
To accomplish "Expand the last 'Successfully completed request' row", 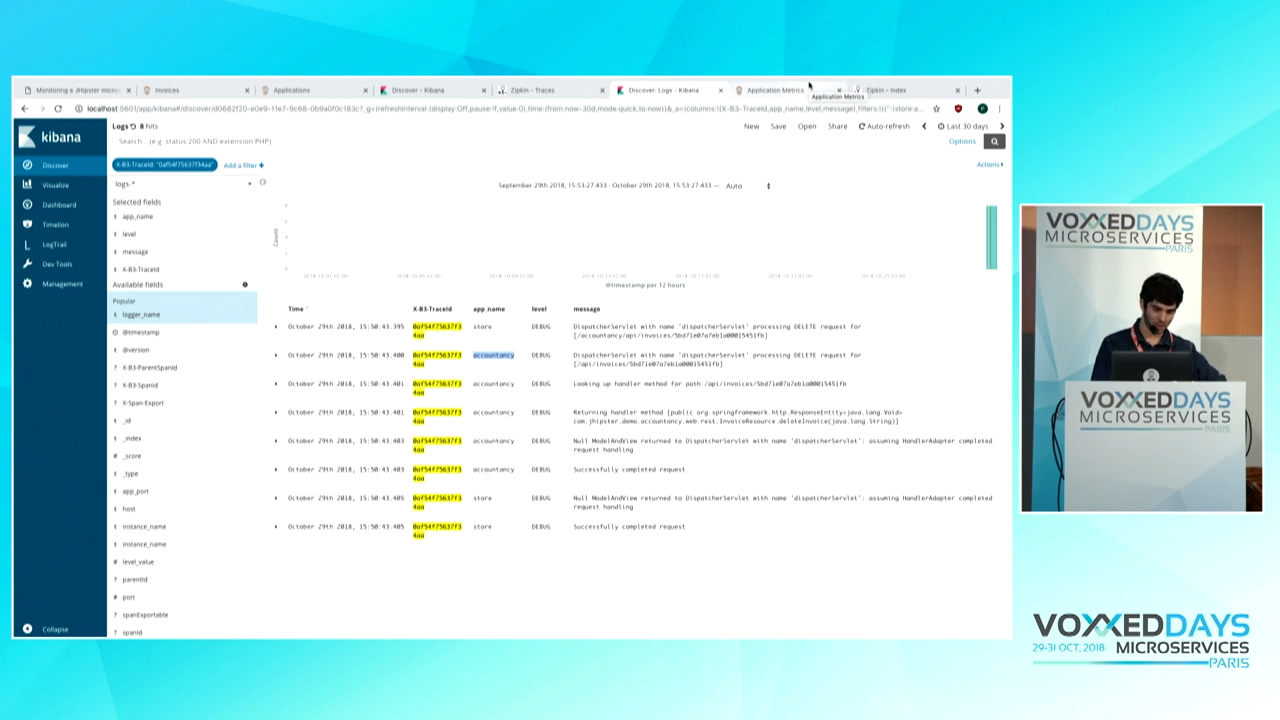I will [x=277, y=526].
